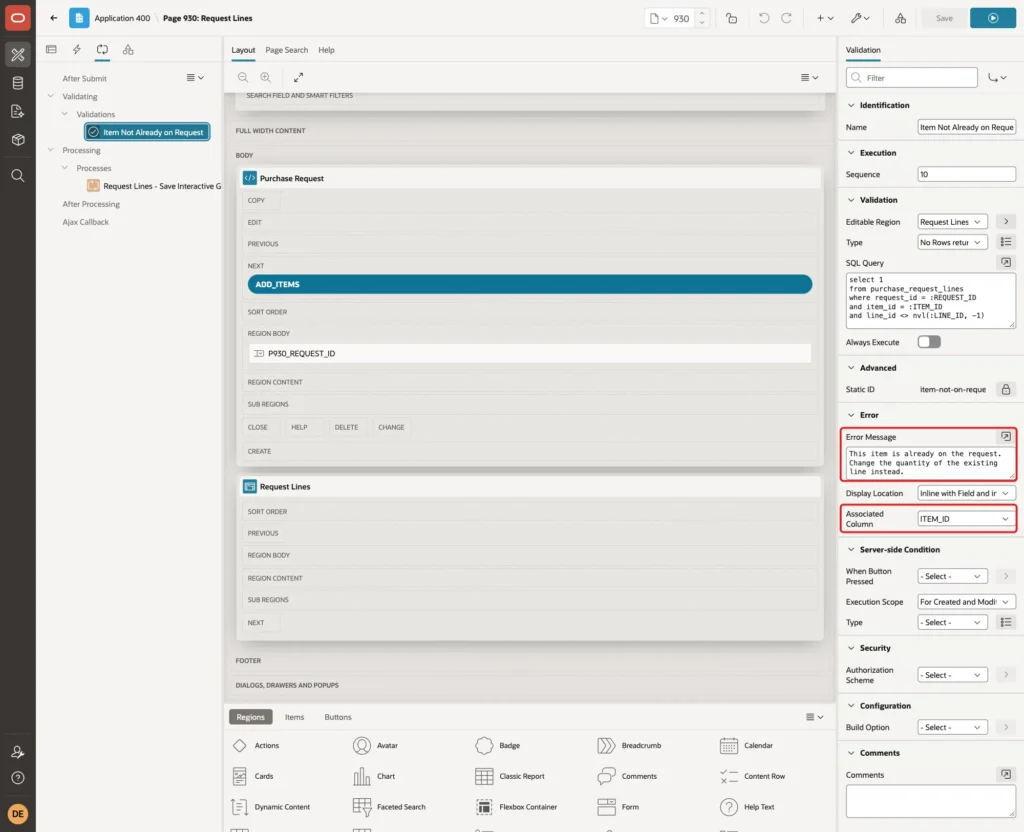Switch to the Dynamic Actions lightning tab
This screenshot has height=832, width=1024.
click(76, 50)
